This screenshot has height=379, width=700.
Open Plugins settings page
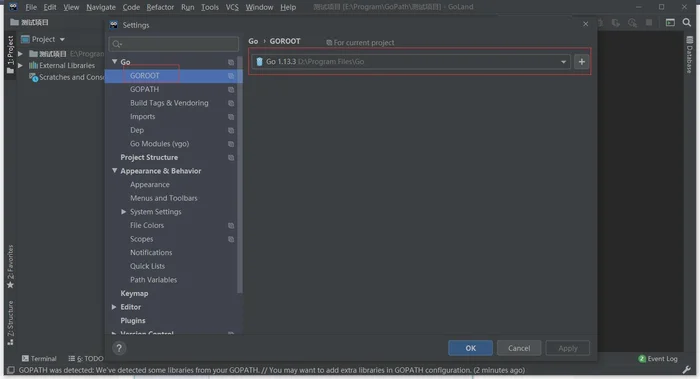point(133,321)
